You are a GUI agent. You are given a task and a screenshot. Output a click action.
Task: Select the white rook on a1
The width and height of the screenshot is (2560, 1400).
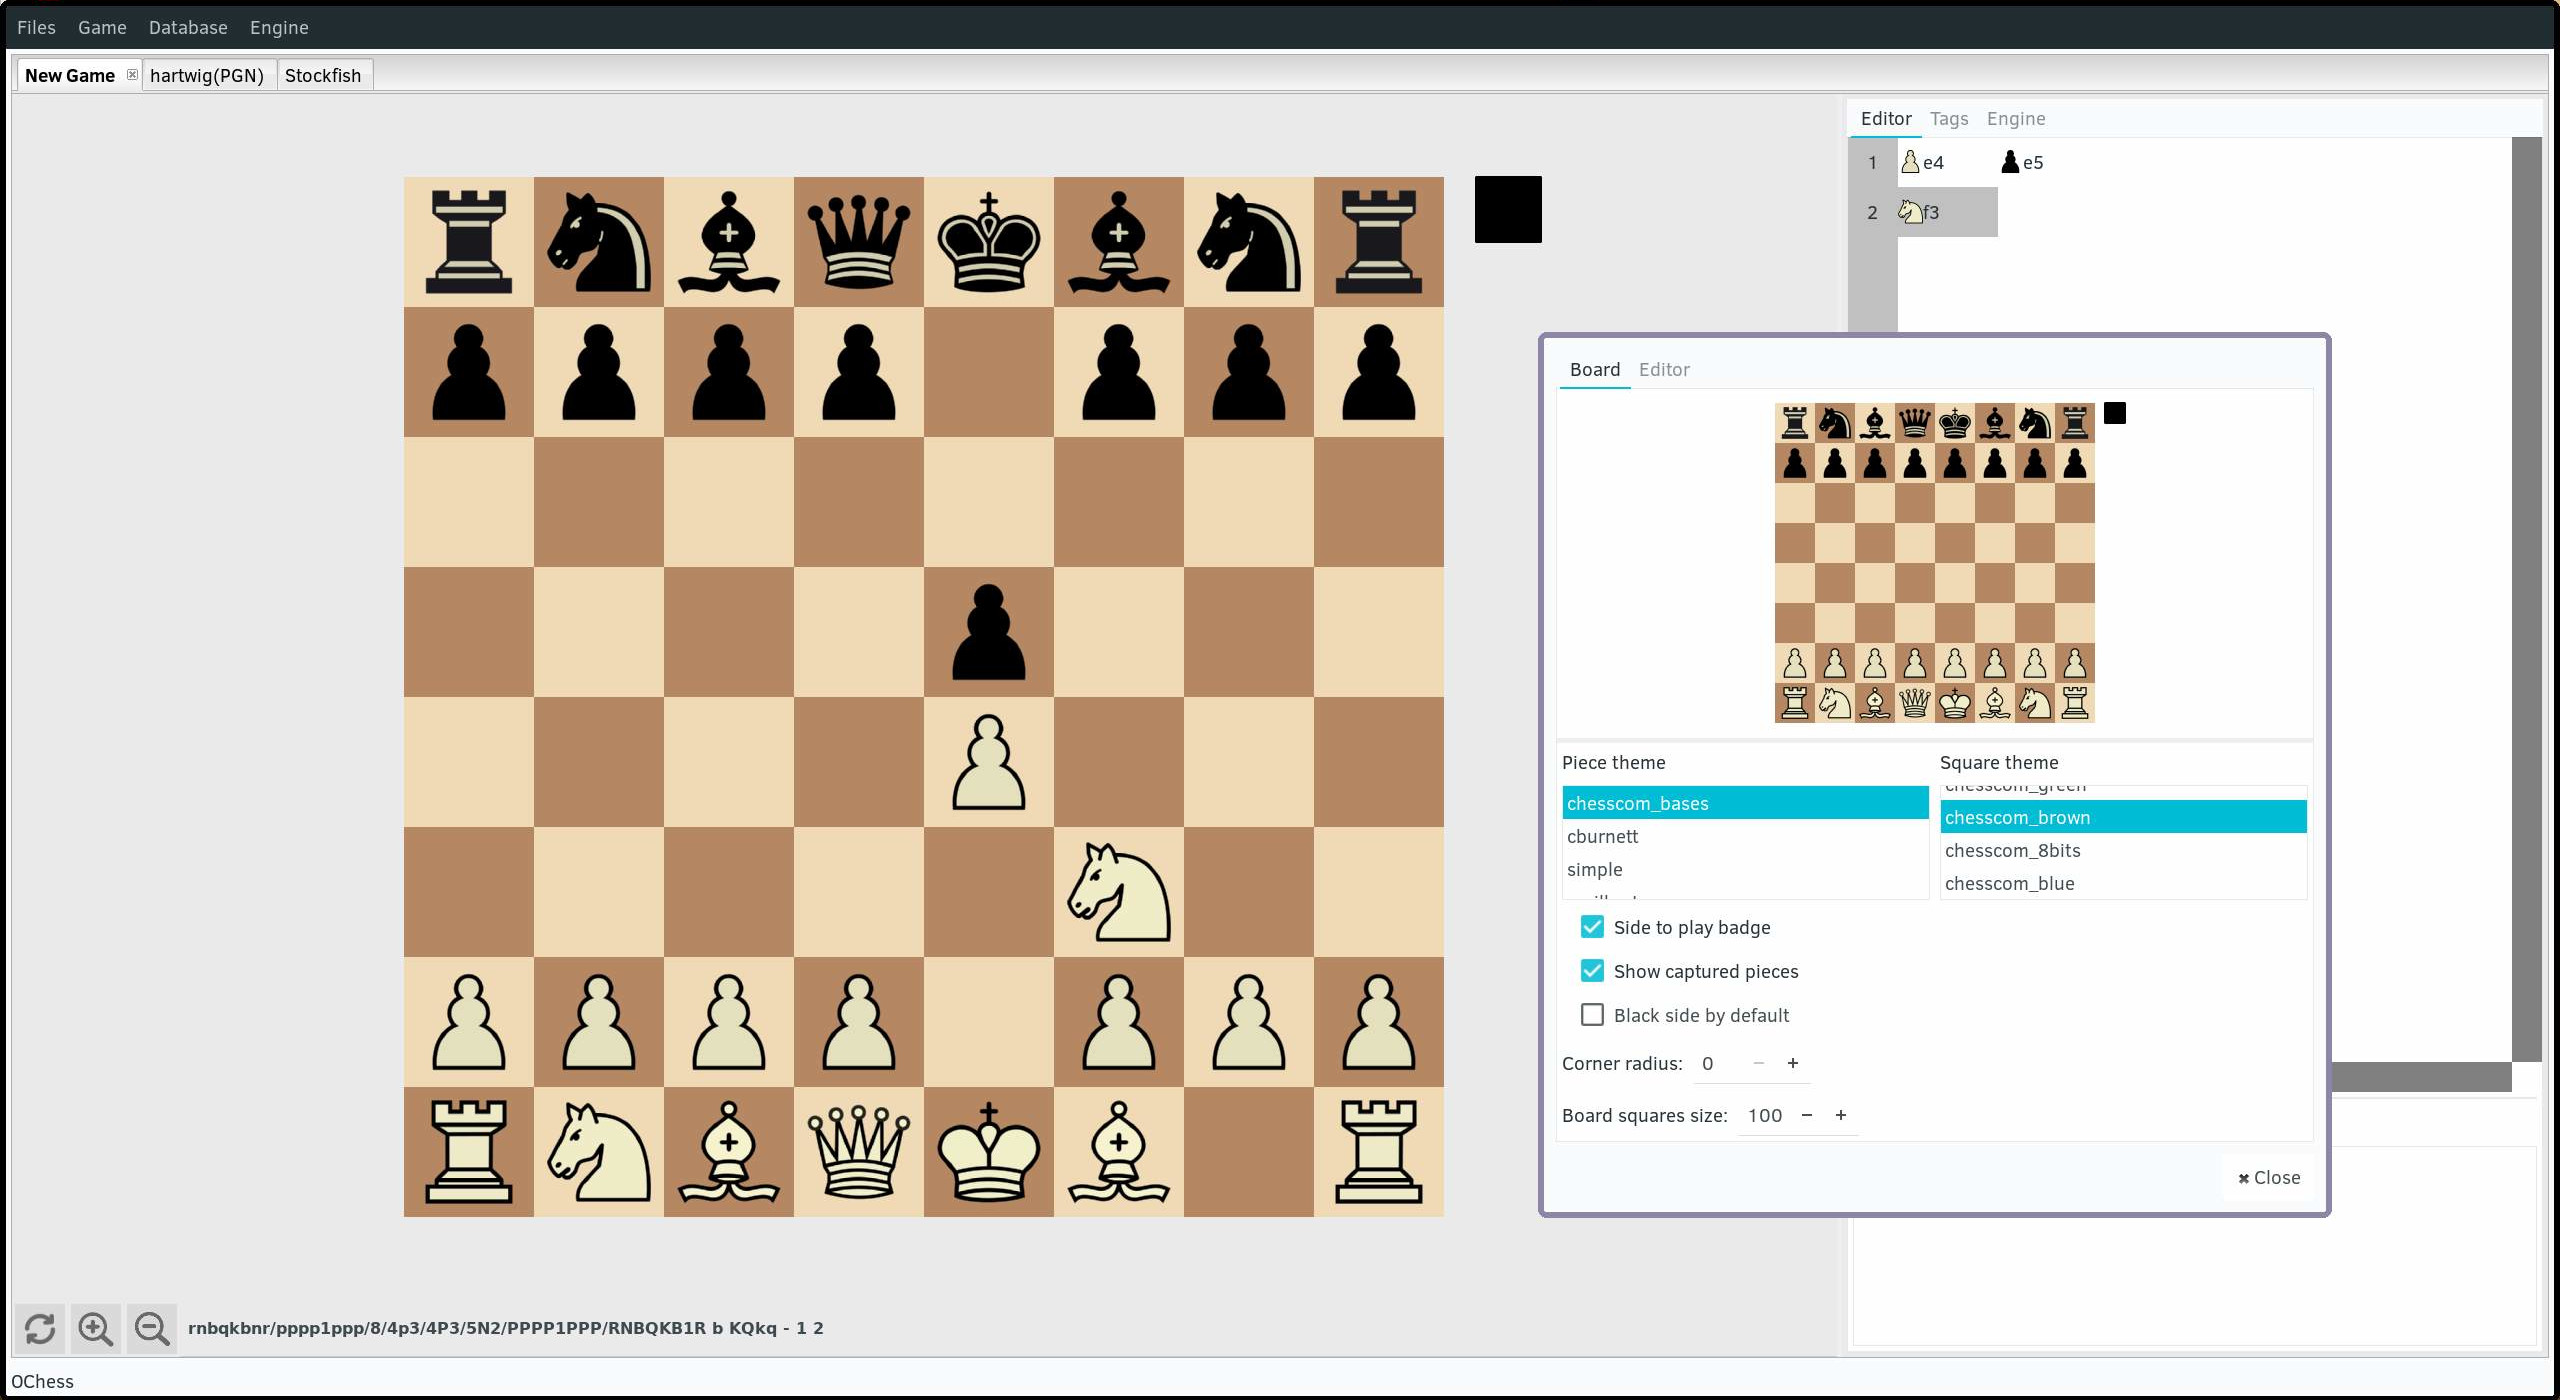(x=468, y=1152)
